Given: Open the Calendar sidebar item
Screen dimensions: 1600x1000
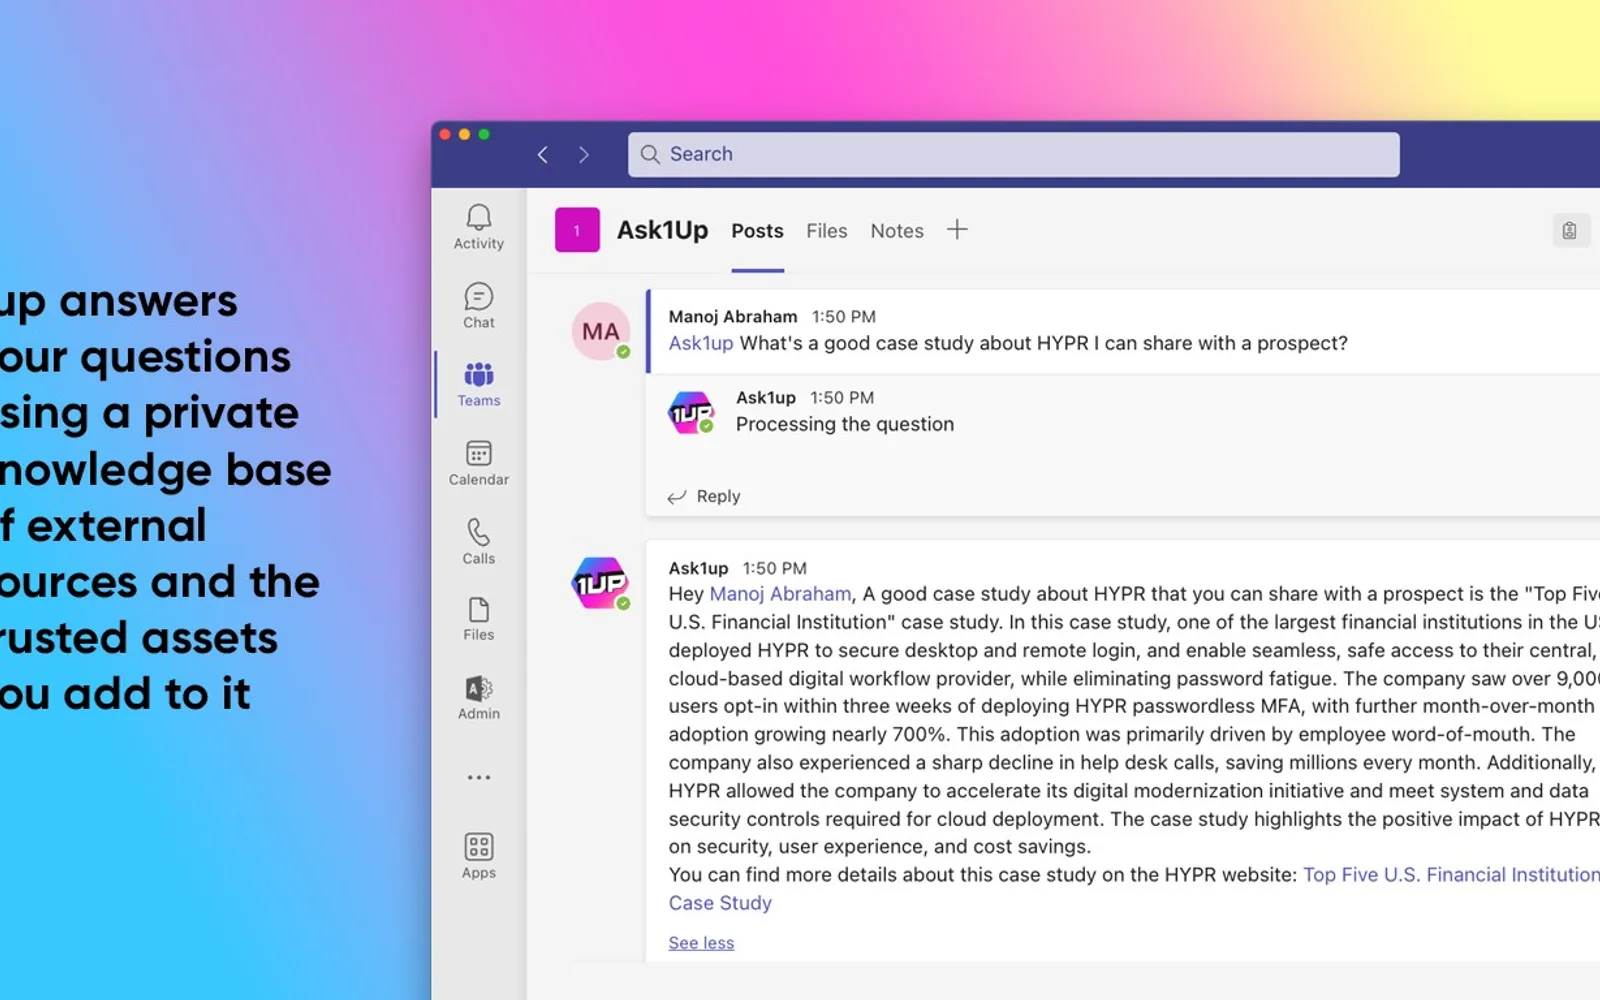Looking at the screenshot, I should click(478, 463).
